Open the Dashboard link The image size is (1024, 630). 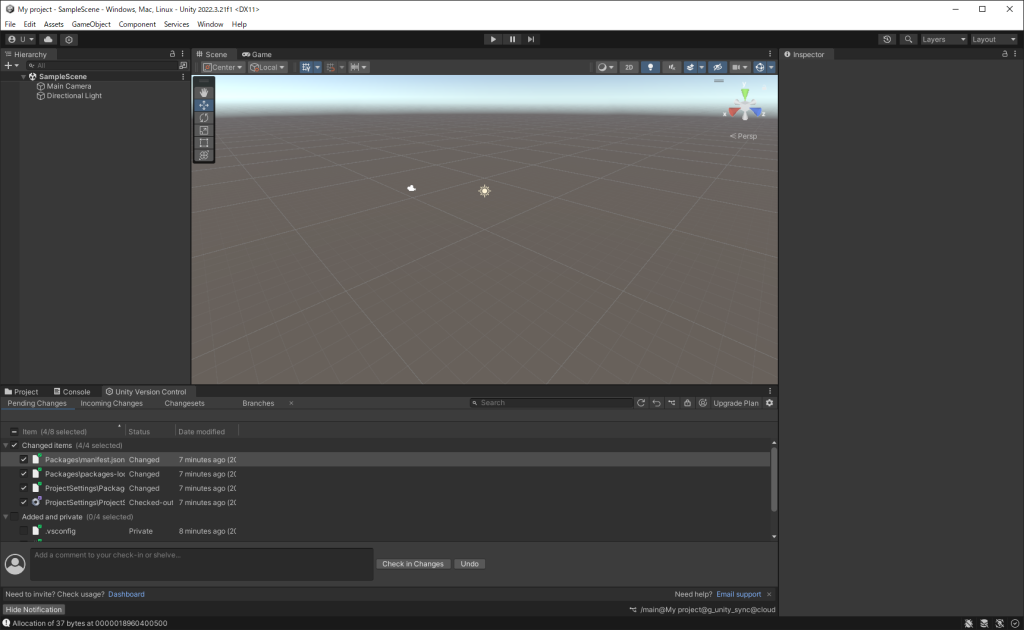pos(126,594)
